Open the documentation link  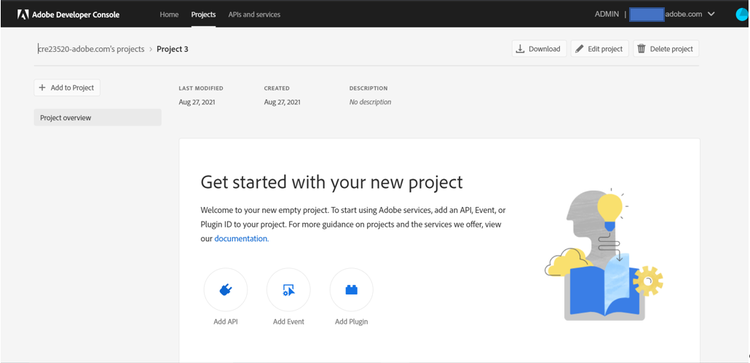pyautogui.click(x=242, y=238)
